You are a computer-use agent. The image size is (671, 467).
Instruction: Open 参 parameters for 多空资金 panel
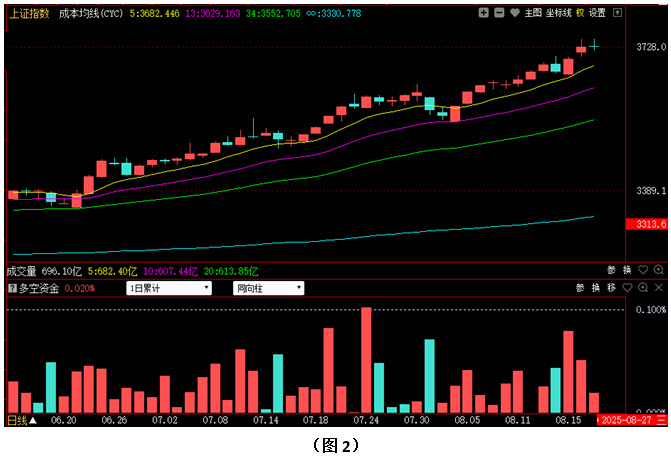(580, 288)
